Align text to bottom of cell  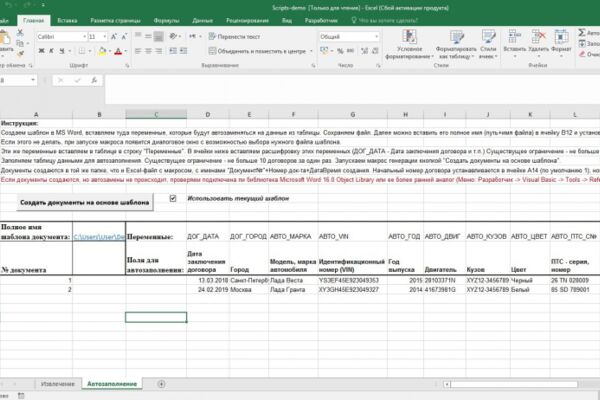pos(158,36)
